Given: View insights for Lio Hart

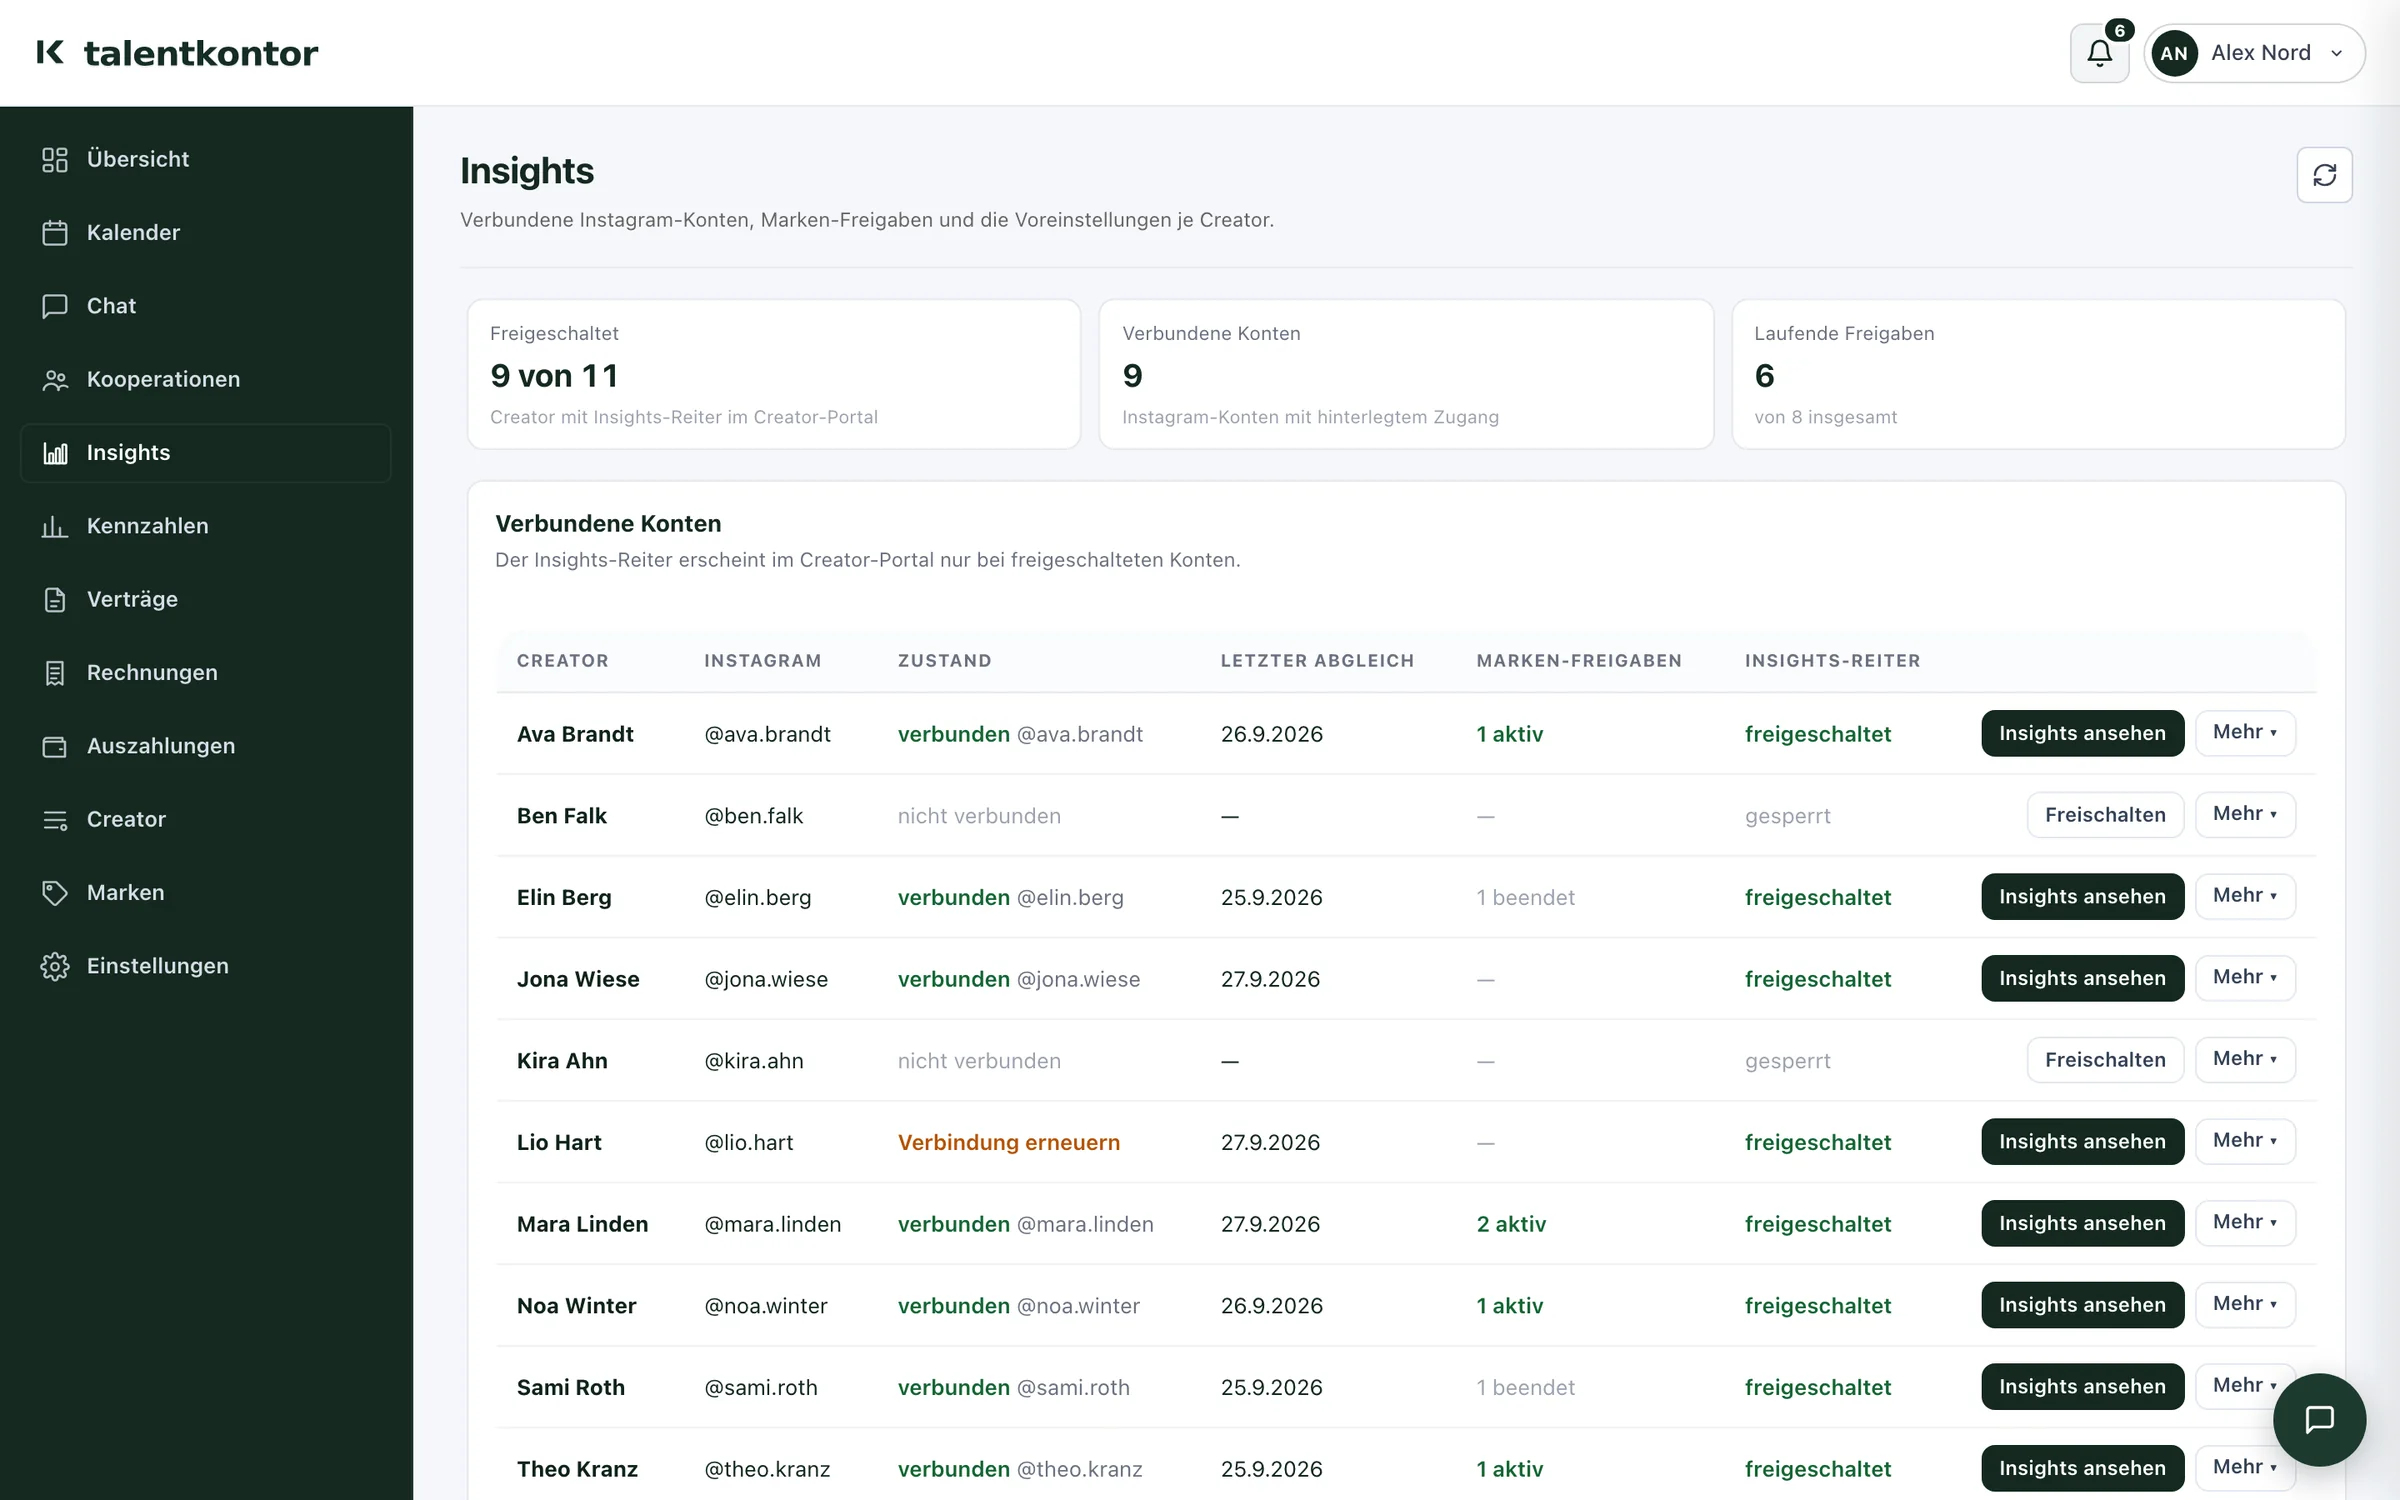Looking at the screenshot, I should pos(2082,1141).
